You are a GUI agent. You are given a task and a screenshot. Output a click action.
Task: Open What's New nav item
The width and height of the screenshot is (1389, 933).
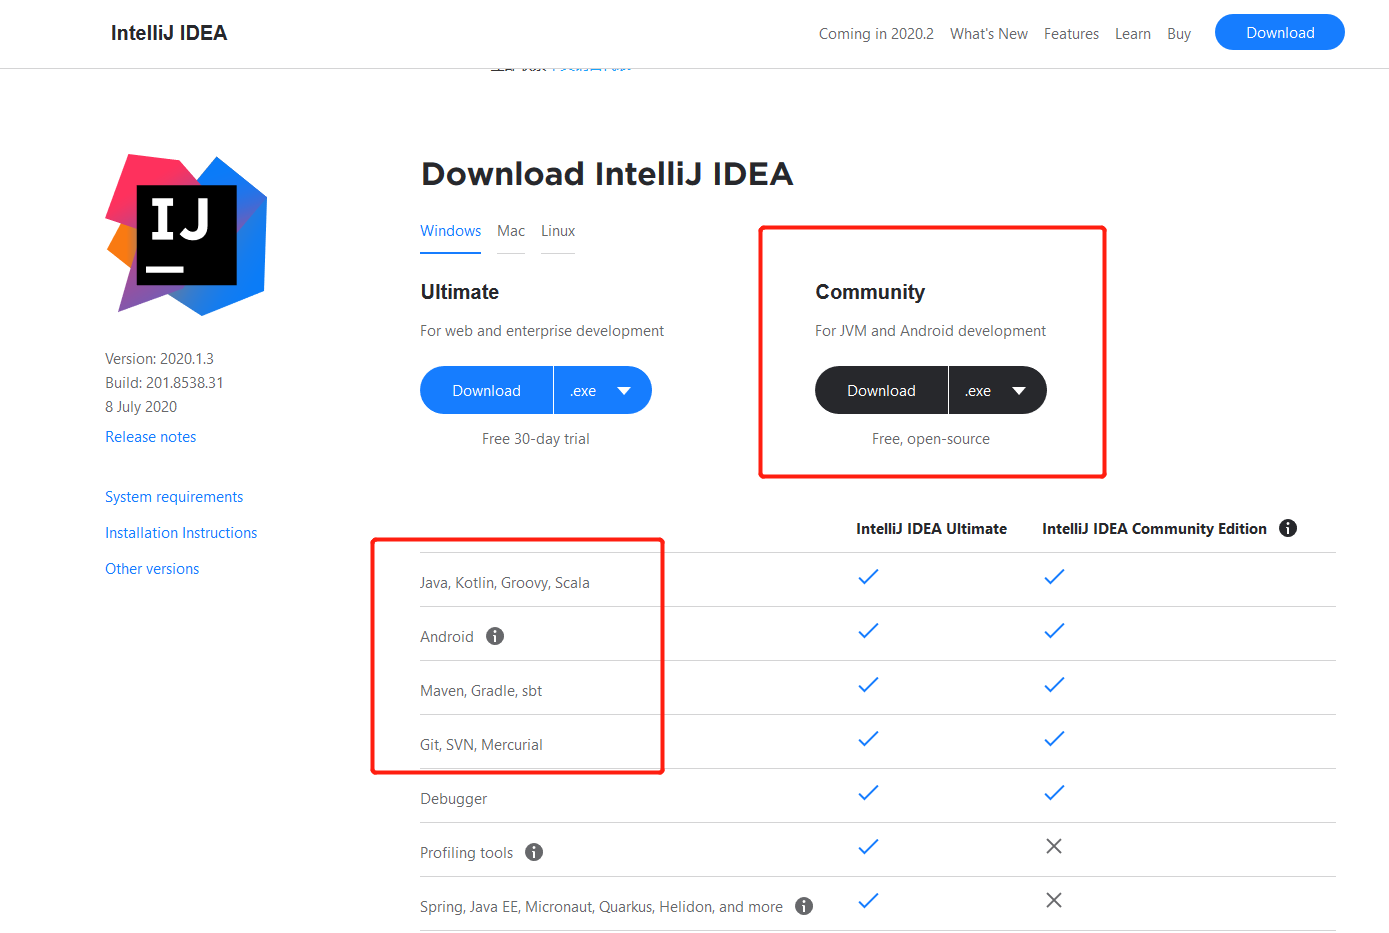click(x=989, y=34)
